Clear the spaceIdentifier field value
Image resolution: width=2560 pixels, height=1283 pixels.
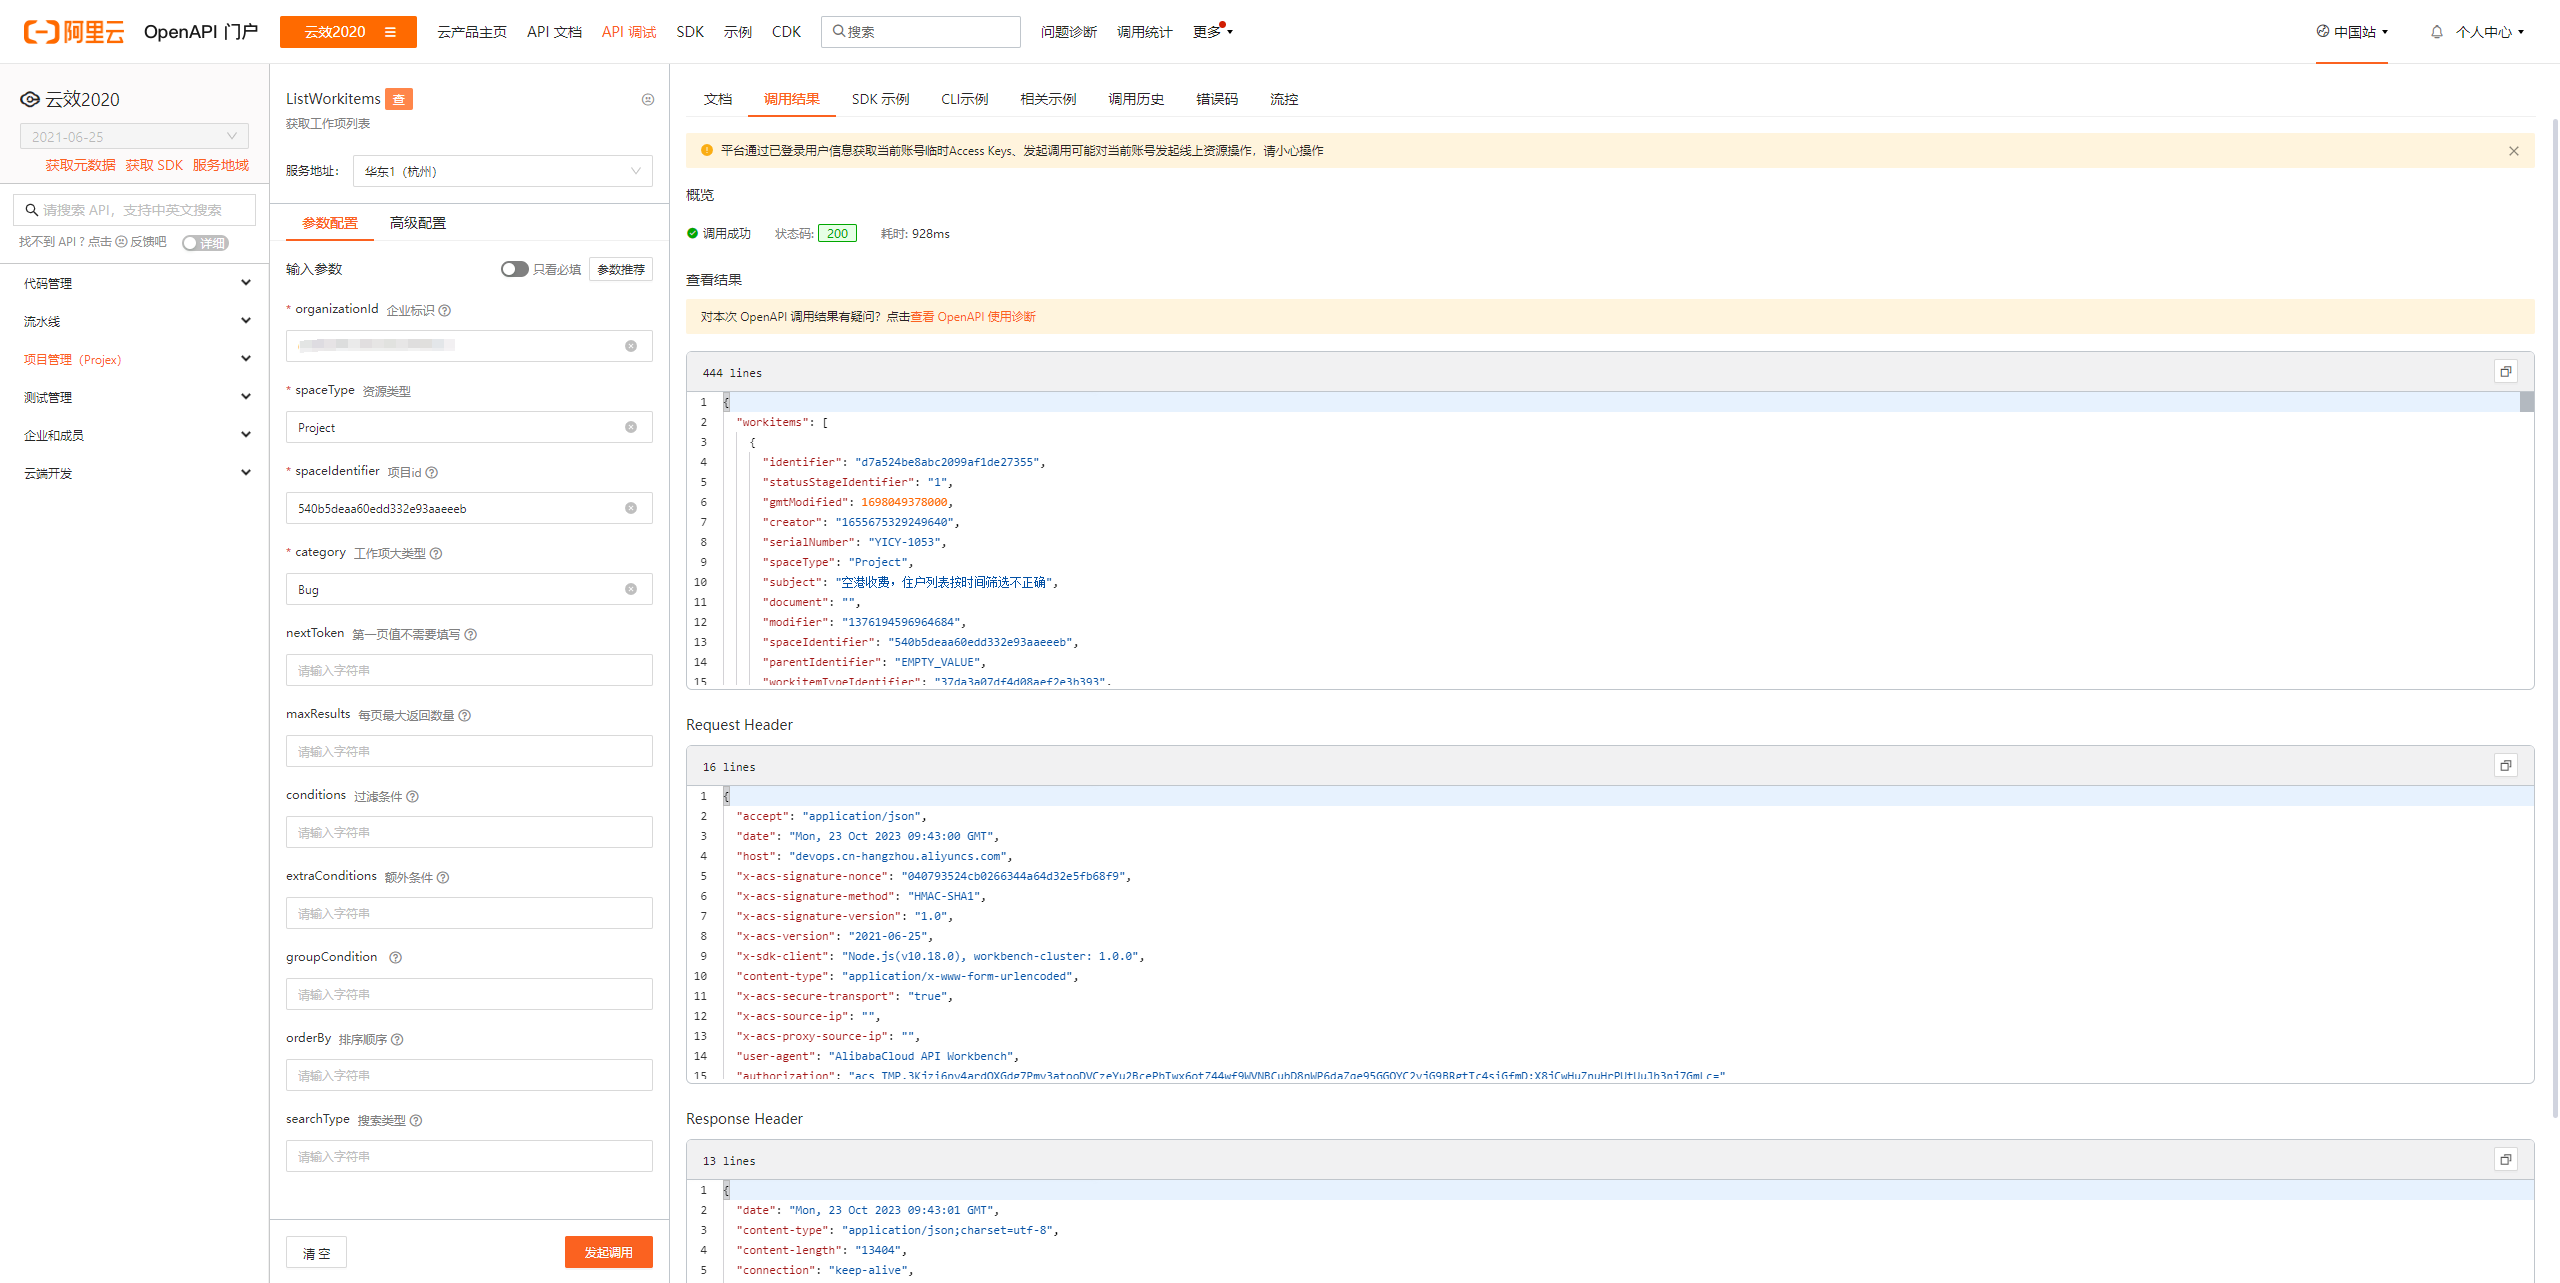pyautogui.click(x=631, y=508)
